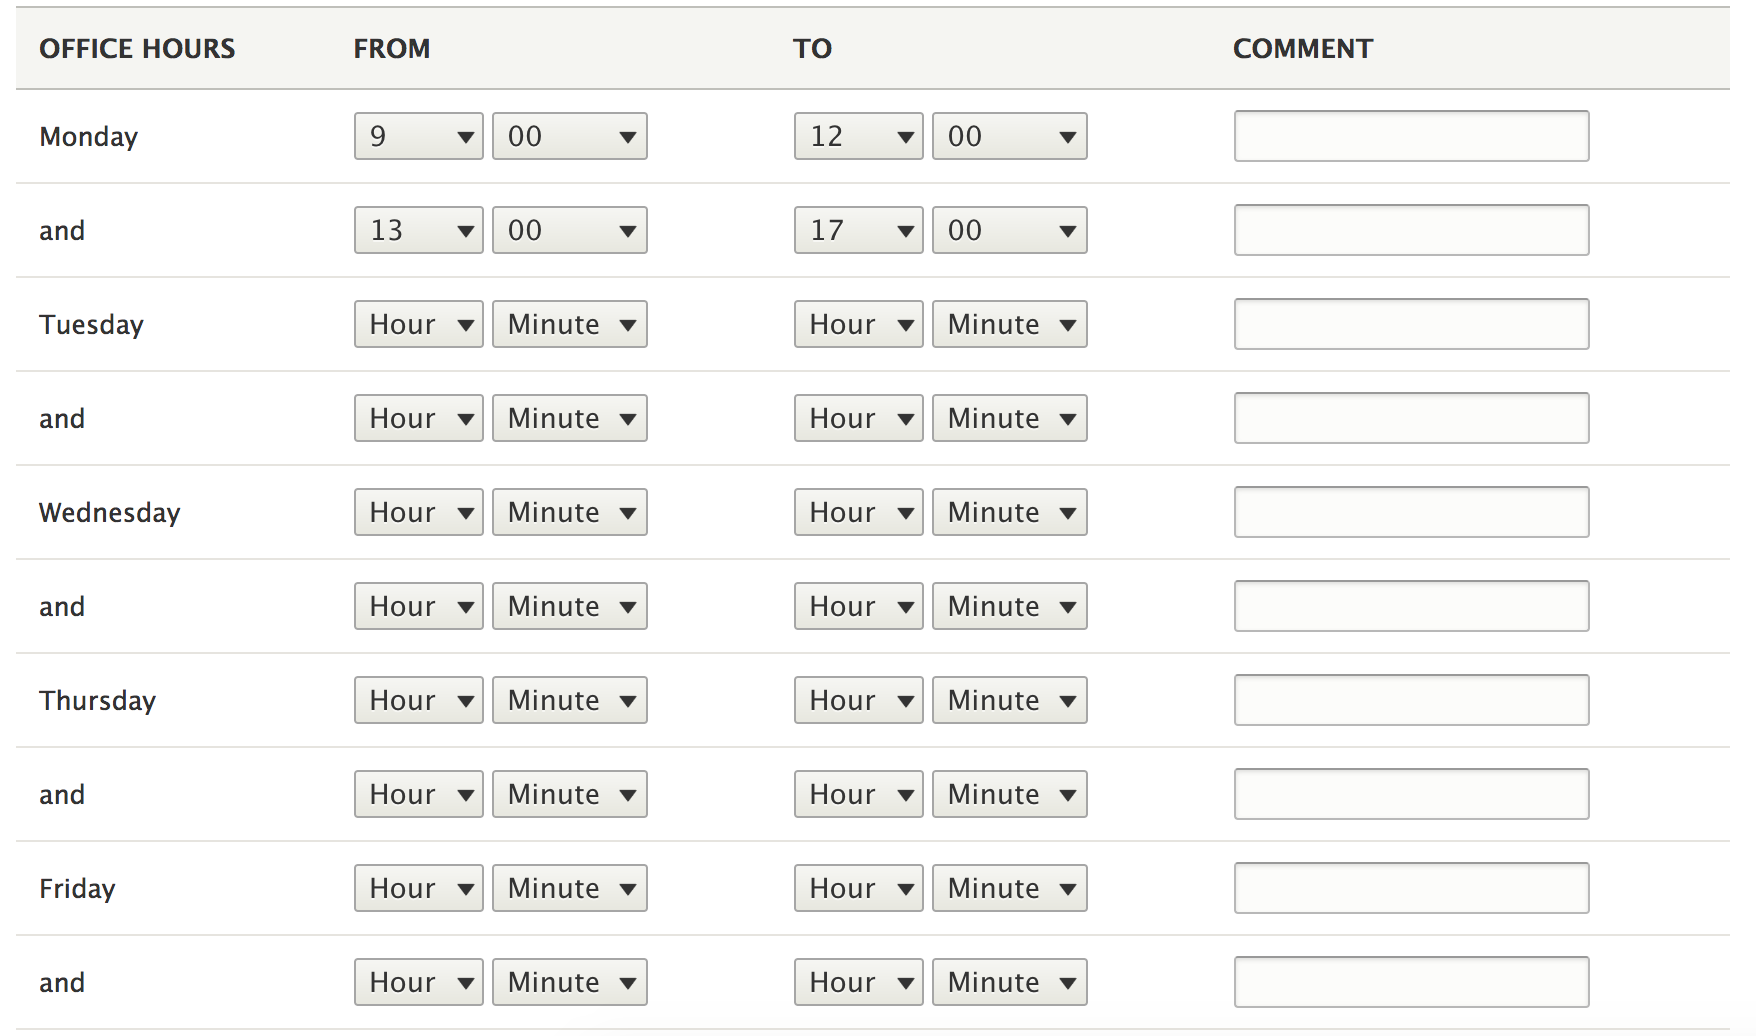Viewport: 1756px width, 1036px height.
Task: Open Wednesday's From Hour dropdown
Action: pos(418,512)
